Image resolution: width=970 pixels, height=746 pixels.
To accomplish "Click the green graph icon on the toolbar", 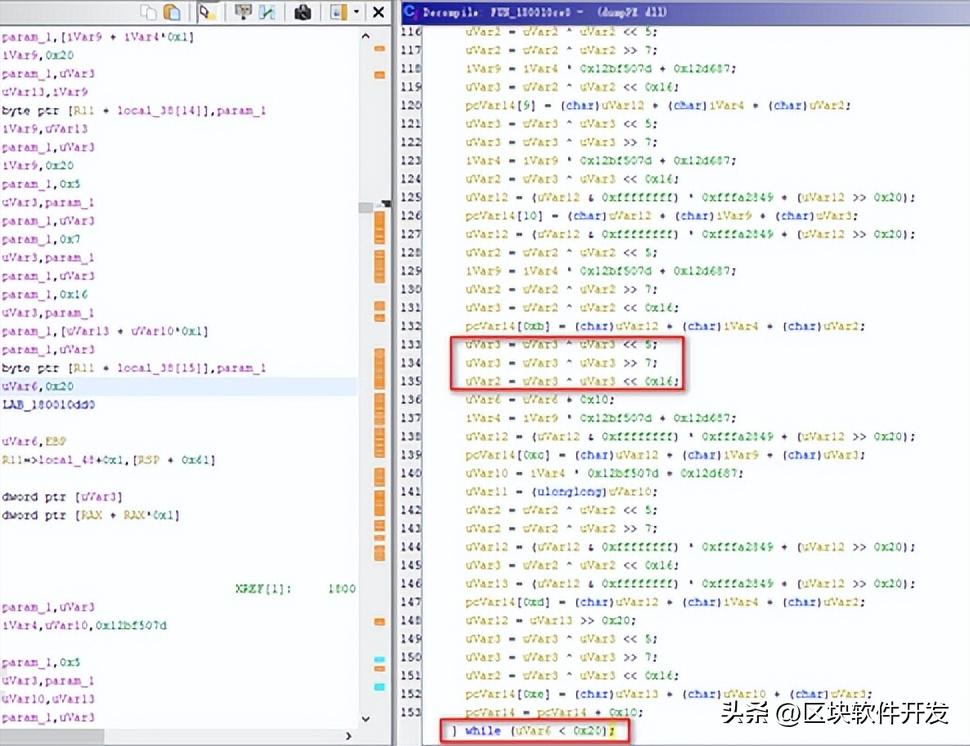I will pyautogui.click(x=267, y=12).
